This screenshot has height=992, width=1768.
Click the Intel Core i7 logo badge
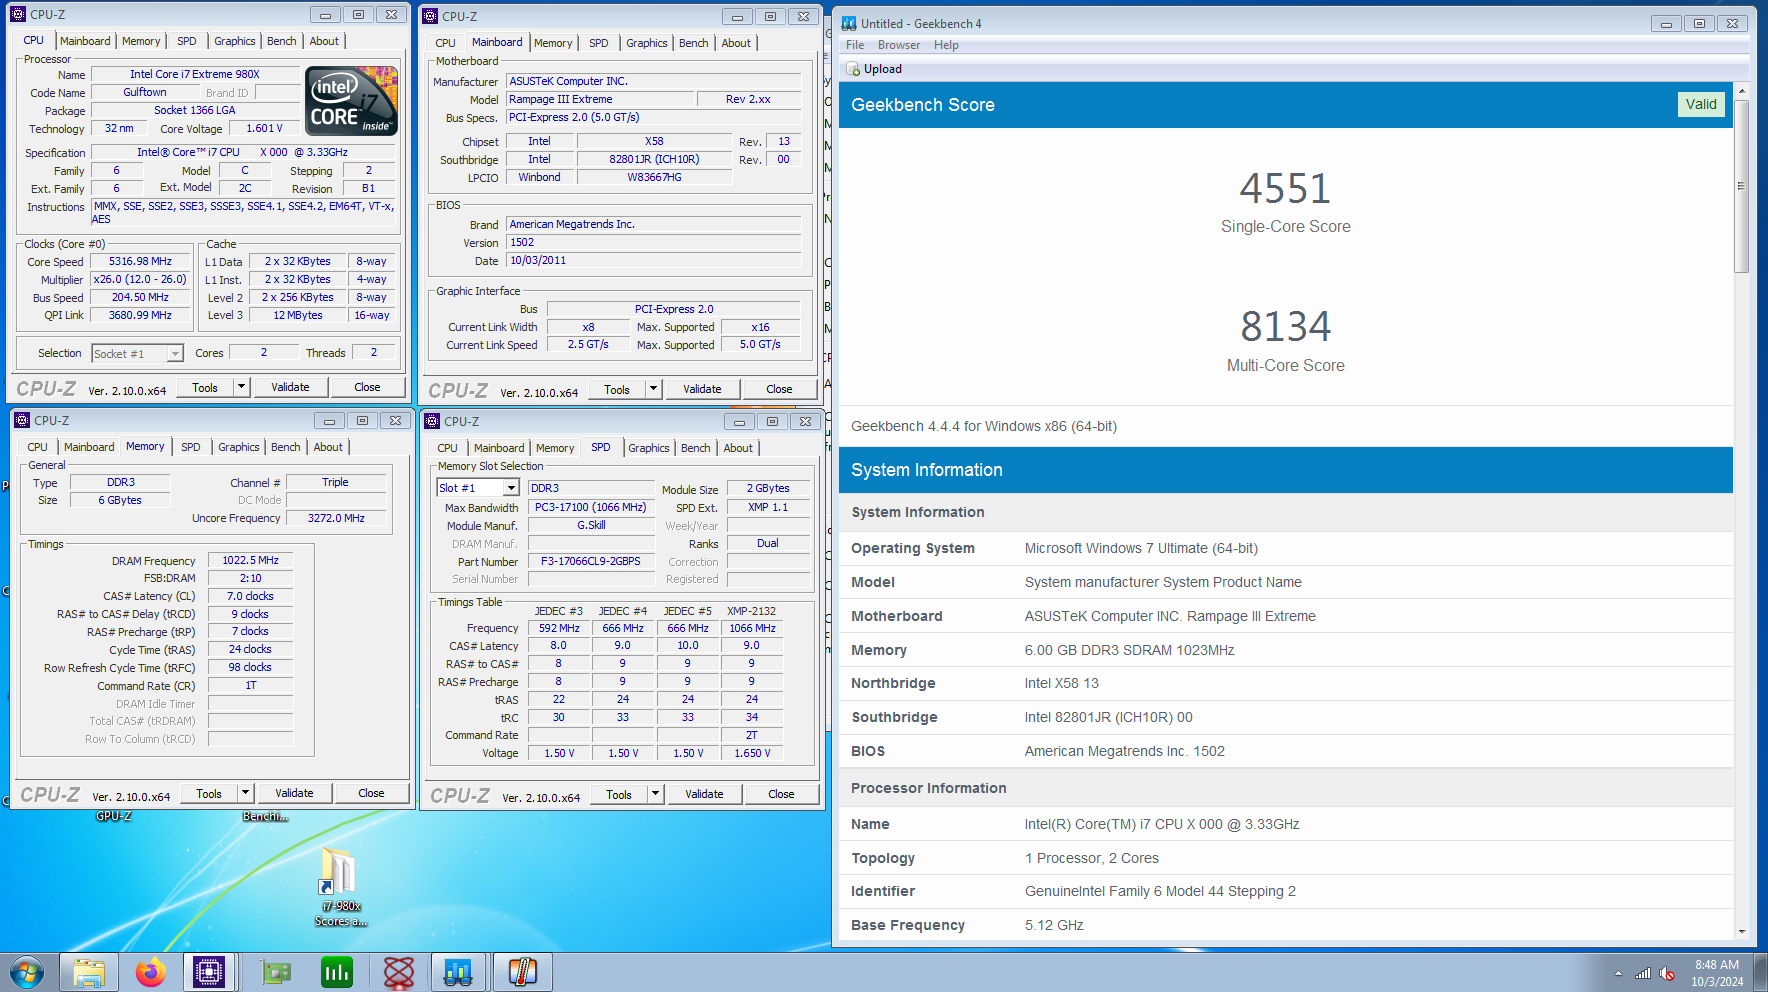[x=351, y=101]
